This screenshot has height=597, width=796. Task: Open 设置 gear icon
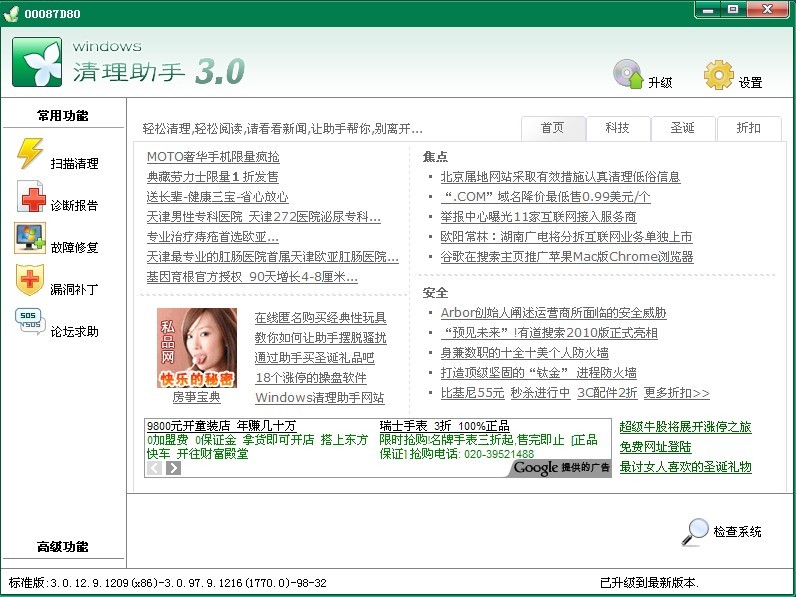719,75
